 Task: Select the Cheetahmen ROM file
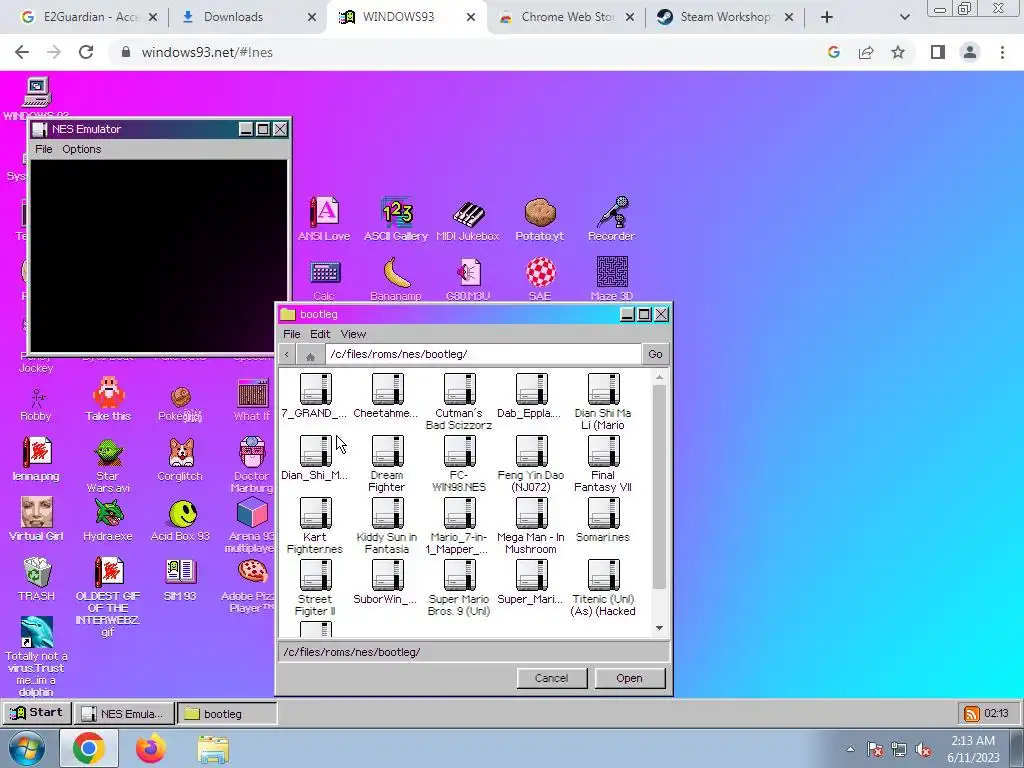[387, 396]
